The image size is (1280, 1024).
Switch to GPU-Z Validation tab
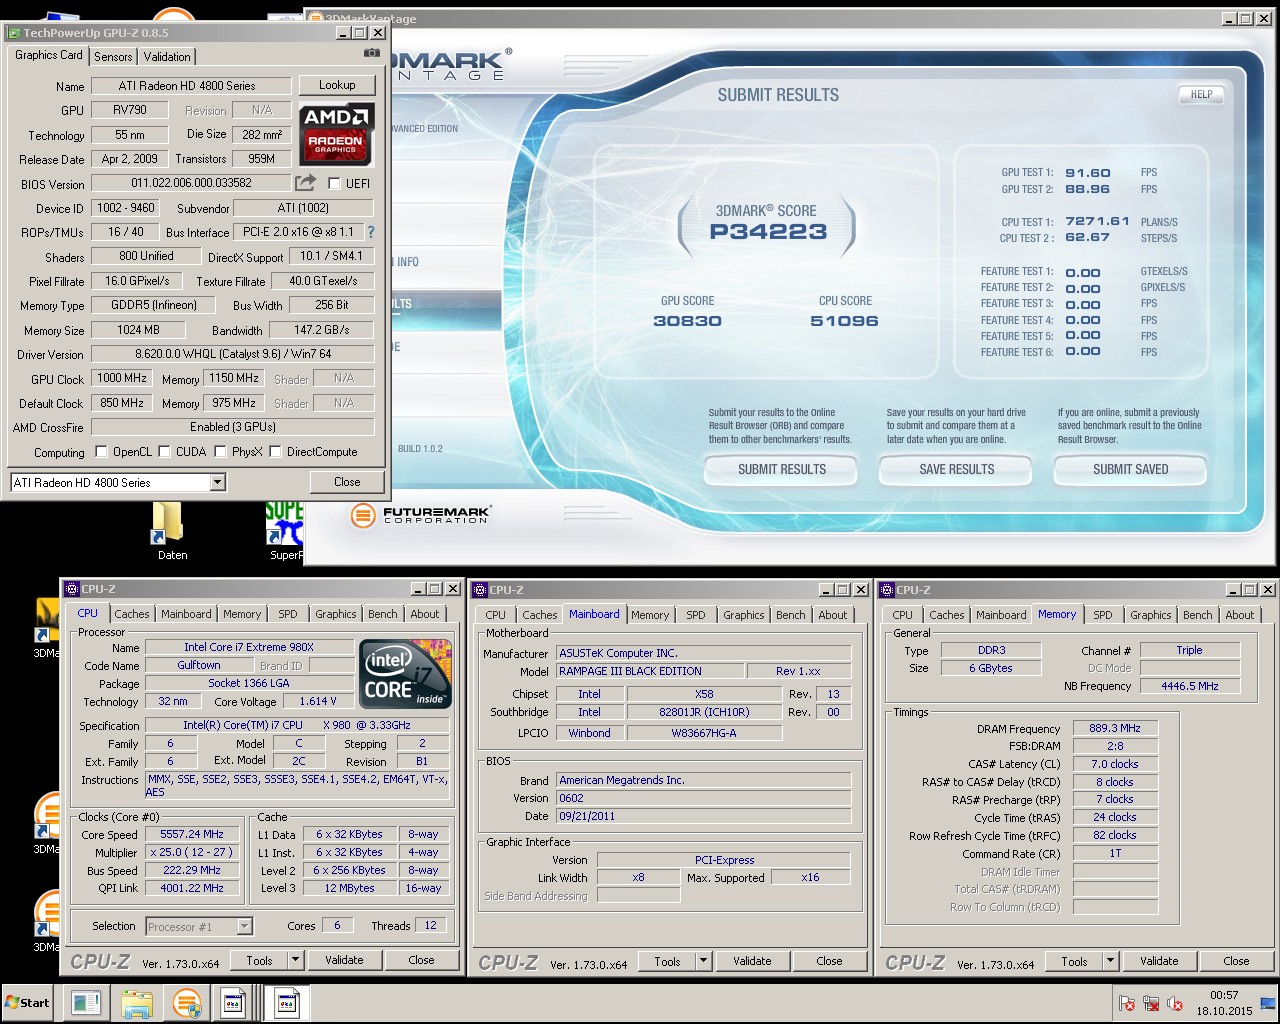(167, 57)
